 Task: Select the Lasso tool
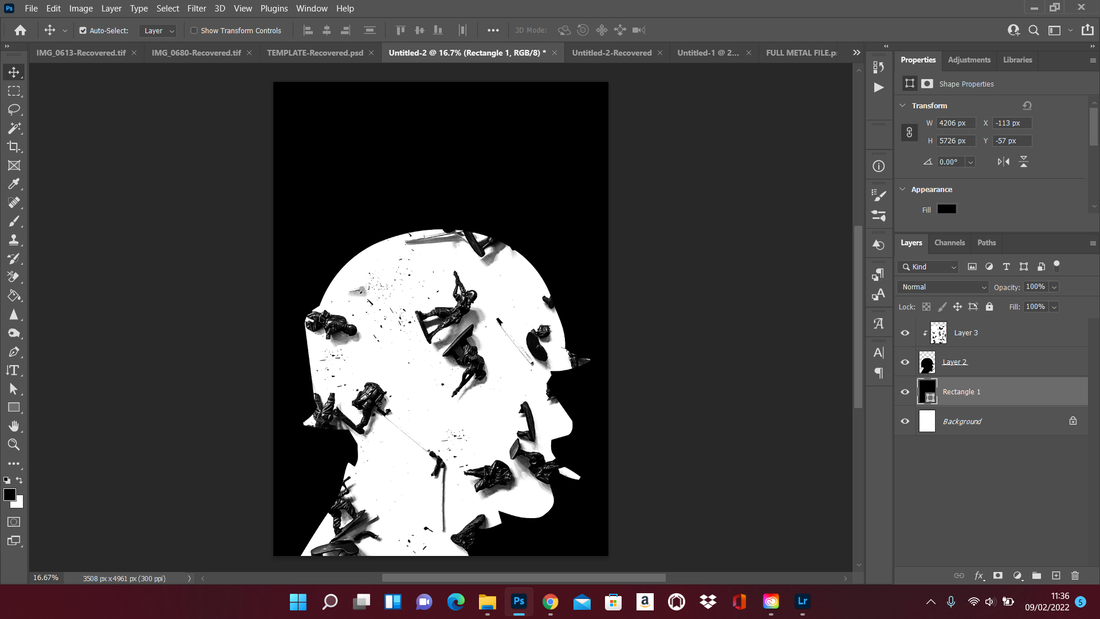coord(13,109)
